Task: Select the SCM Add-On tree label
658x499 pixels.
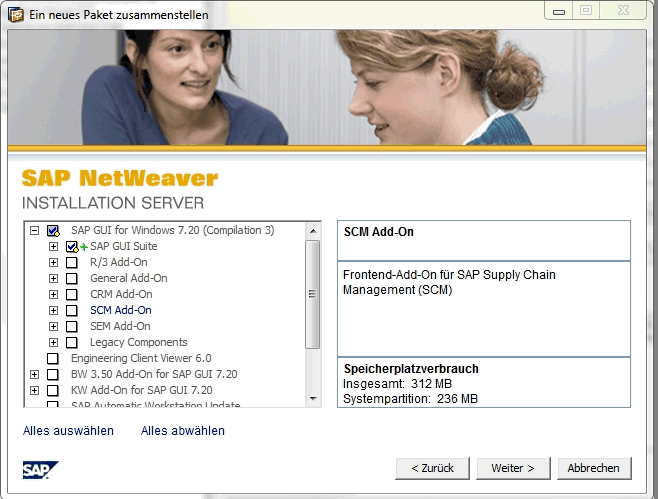Action: 121,310
